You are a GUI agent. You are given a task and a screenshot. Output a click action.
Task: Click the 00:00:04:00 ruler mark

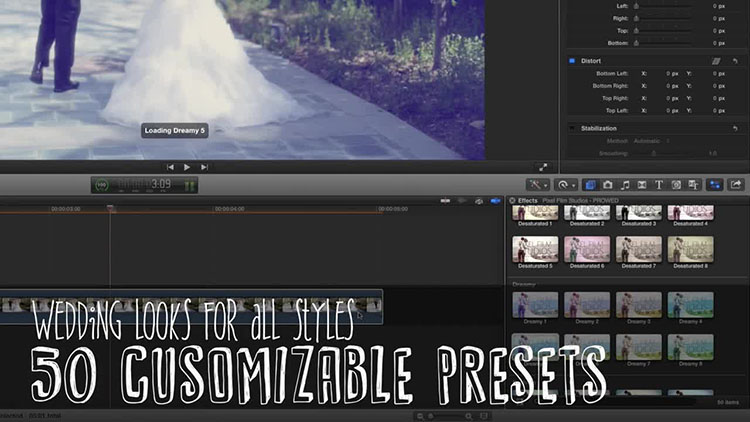click(230, 209)
